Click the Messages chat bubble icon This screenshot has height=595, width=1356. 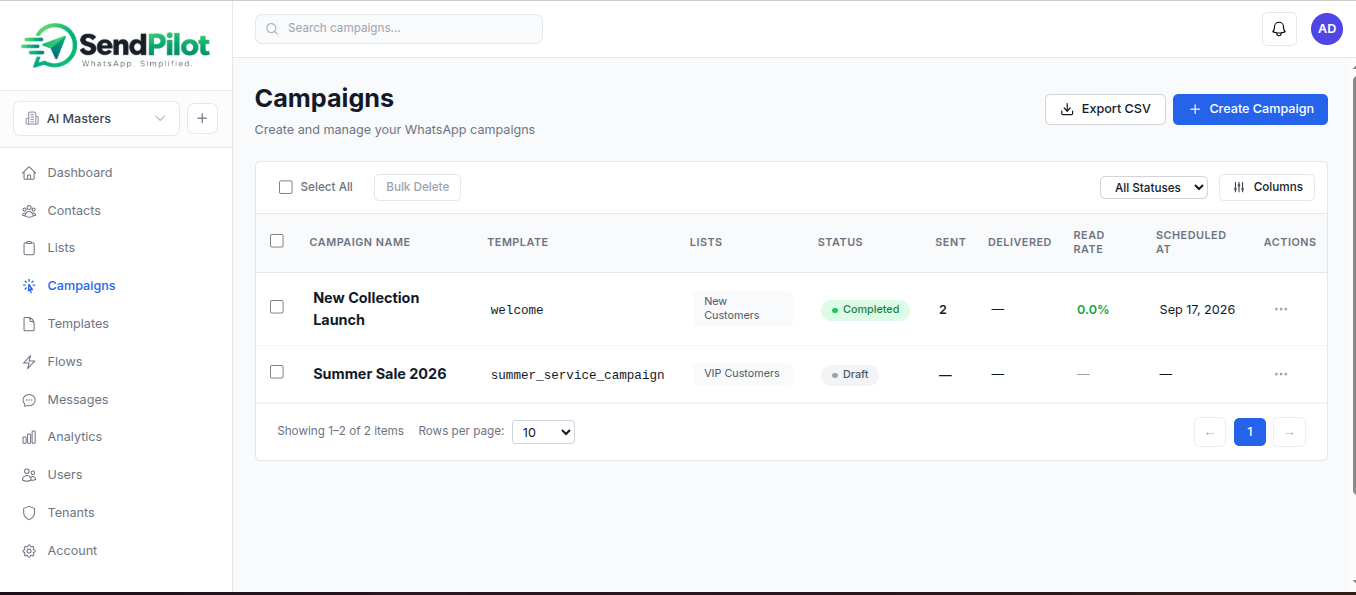(29, 400)
